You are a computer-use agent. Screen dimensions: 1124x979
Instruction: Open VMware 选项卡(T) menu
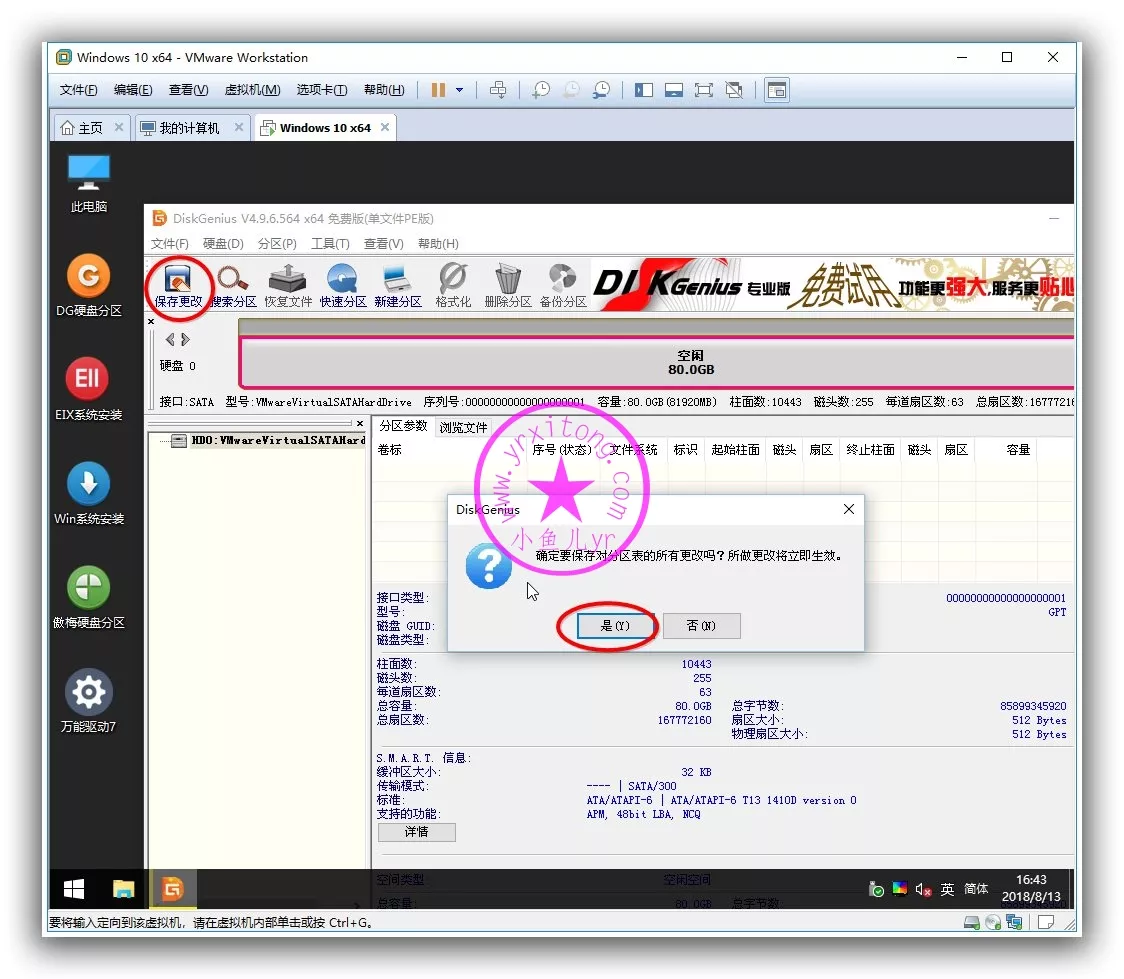point(322,90)
